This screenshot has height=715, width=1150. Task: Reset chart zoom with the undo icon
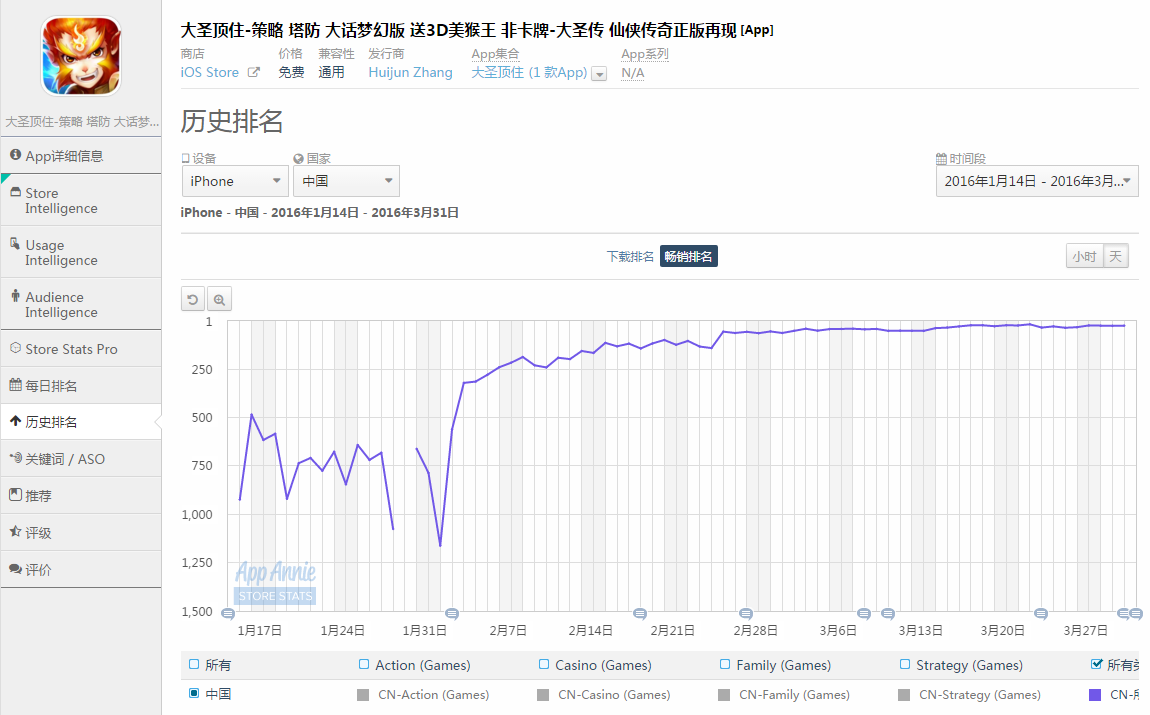pos(193,299)
